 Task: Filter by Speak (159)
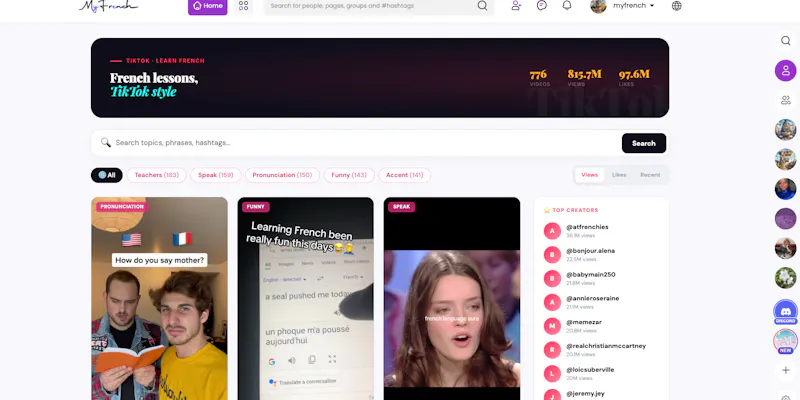tap(216, 175)
